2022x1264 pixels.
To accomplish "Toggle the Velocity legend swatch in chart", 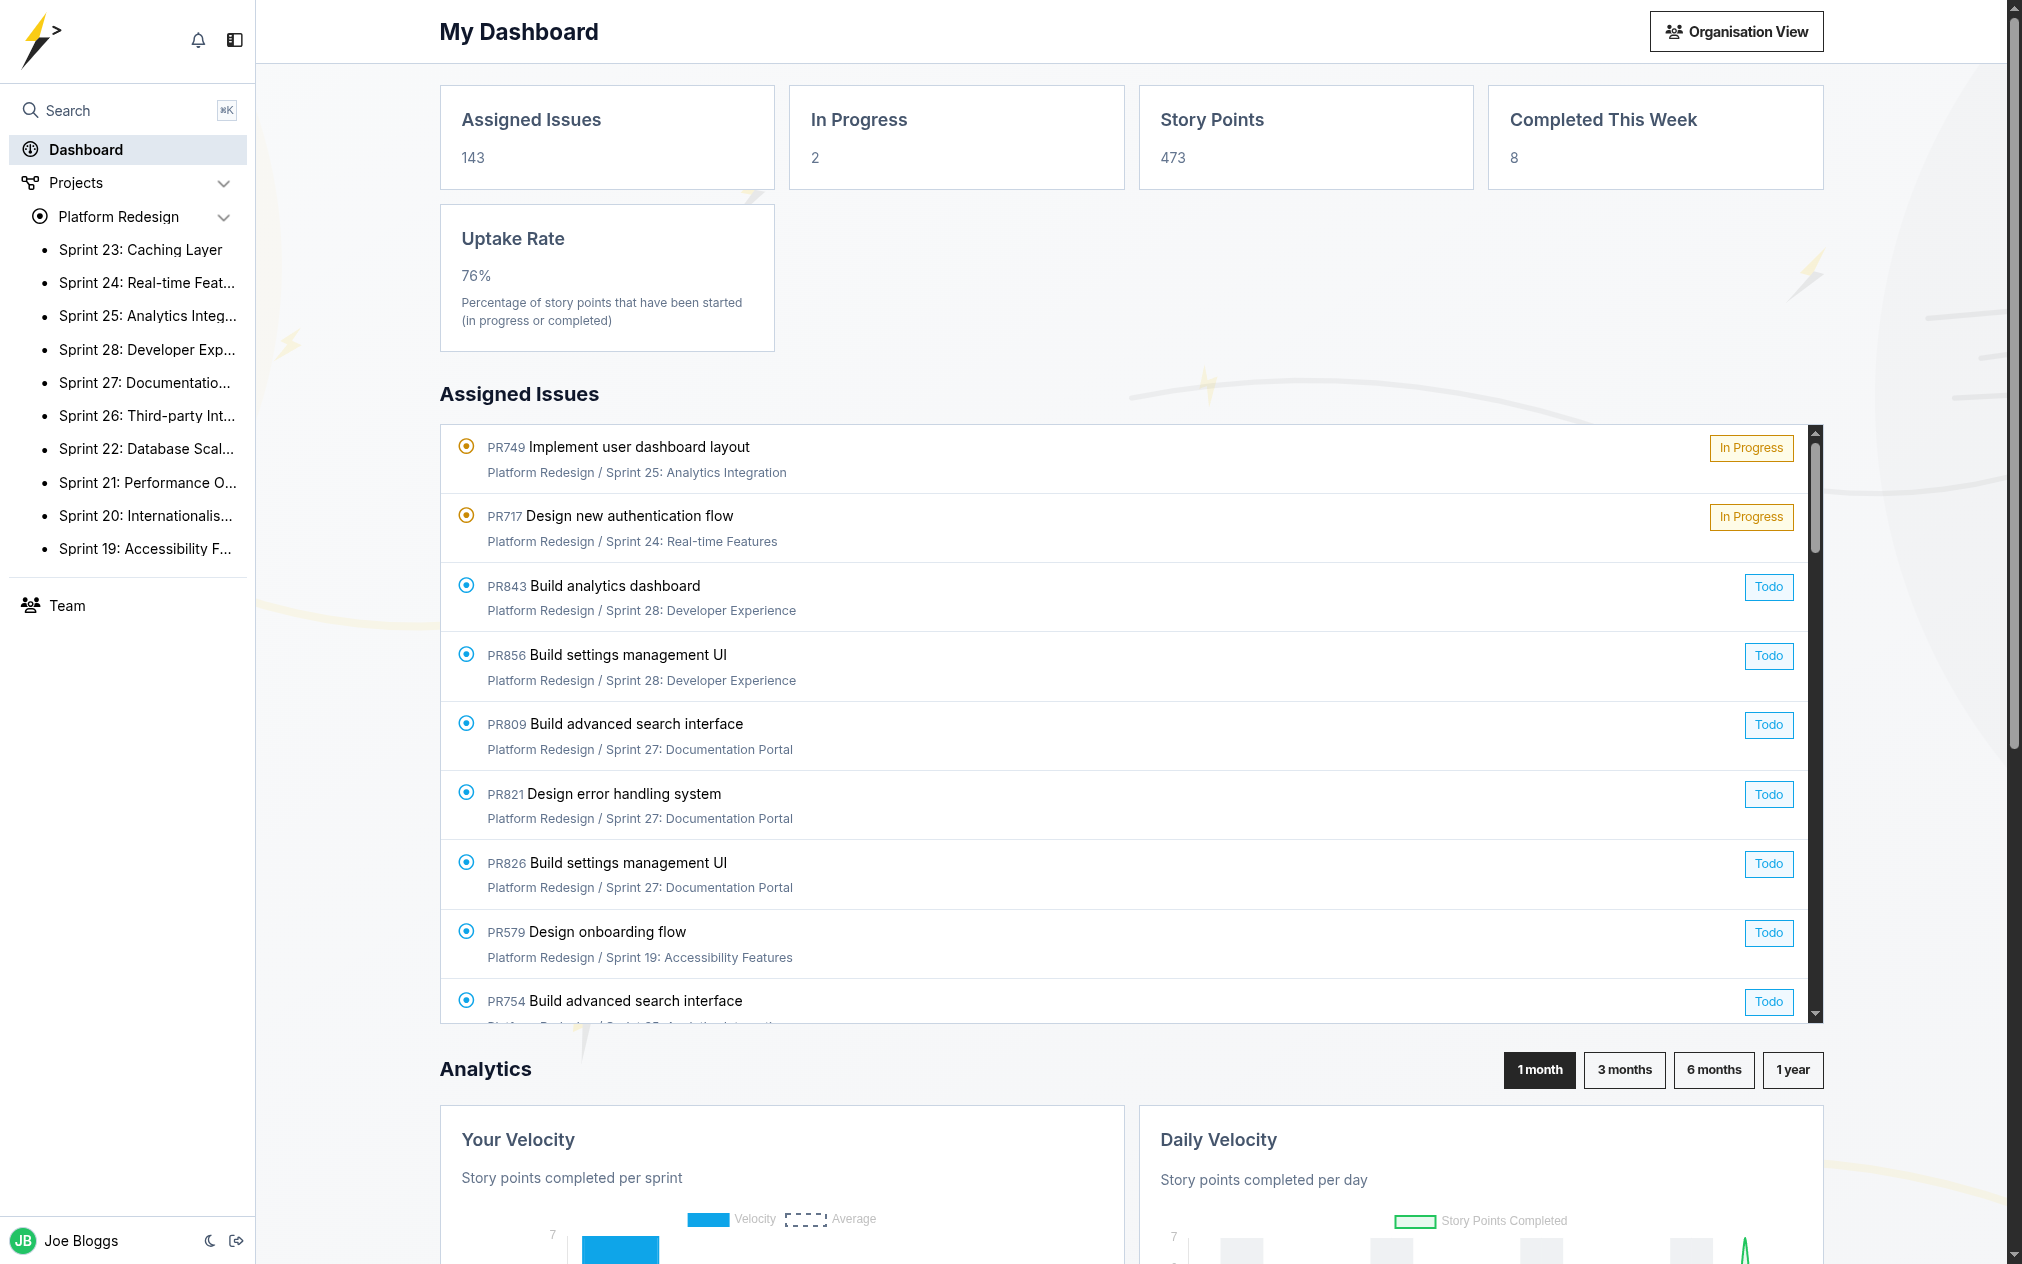I will point(708,1219).
